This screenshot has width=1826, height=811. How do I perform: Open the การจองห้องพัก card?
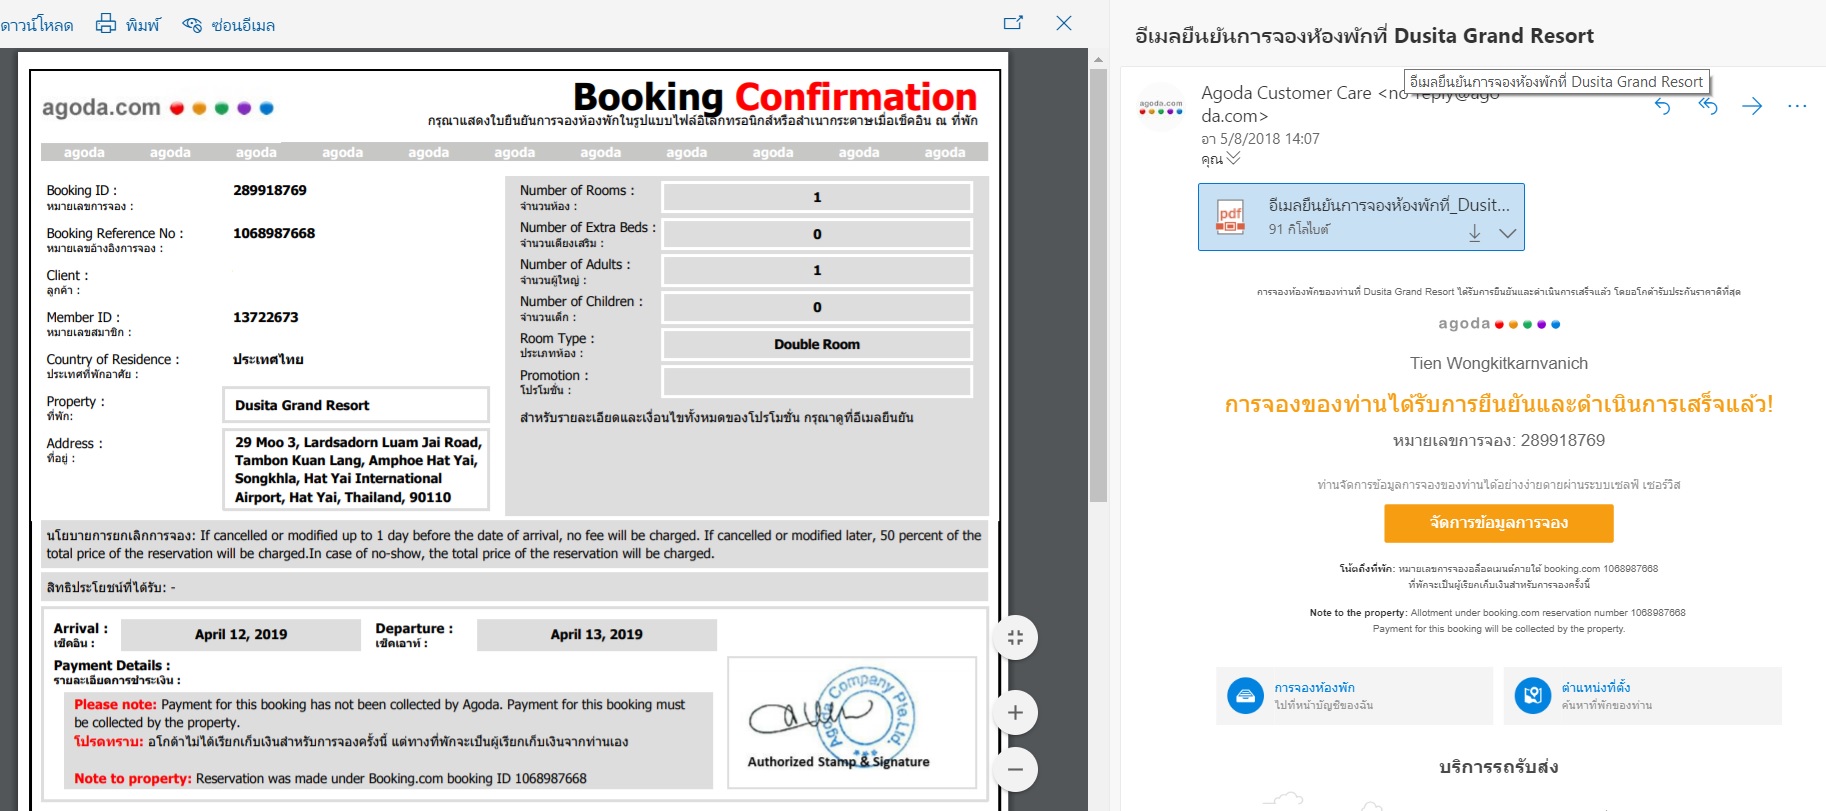coord(1354,695)
